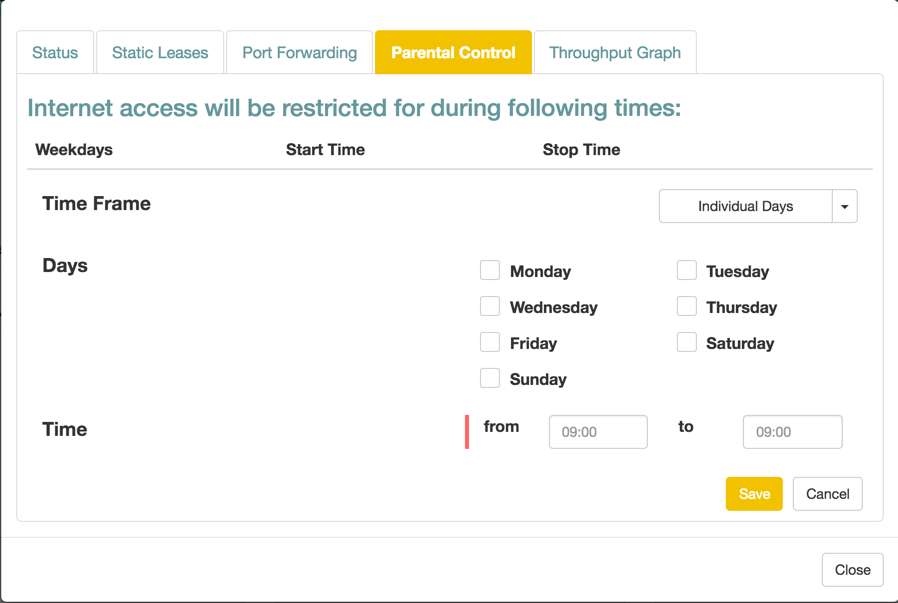This screenshot has height=603, width=898.
Task: Toggle the Thursday checkbox
Action: click(x=686, y=307)
